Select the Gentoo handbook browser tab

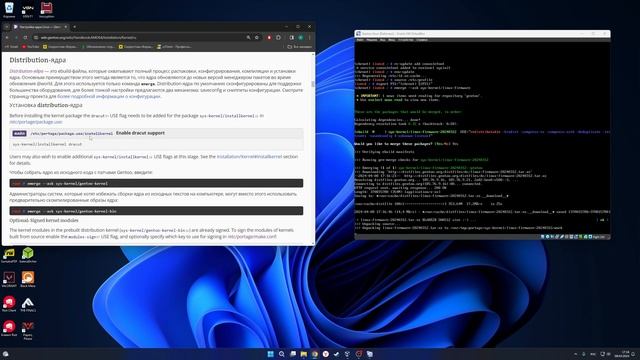pyautogui.click(x=40, y=27)
